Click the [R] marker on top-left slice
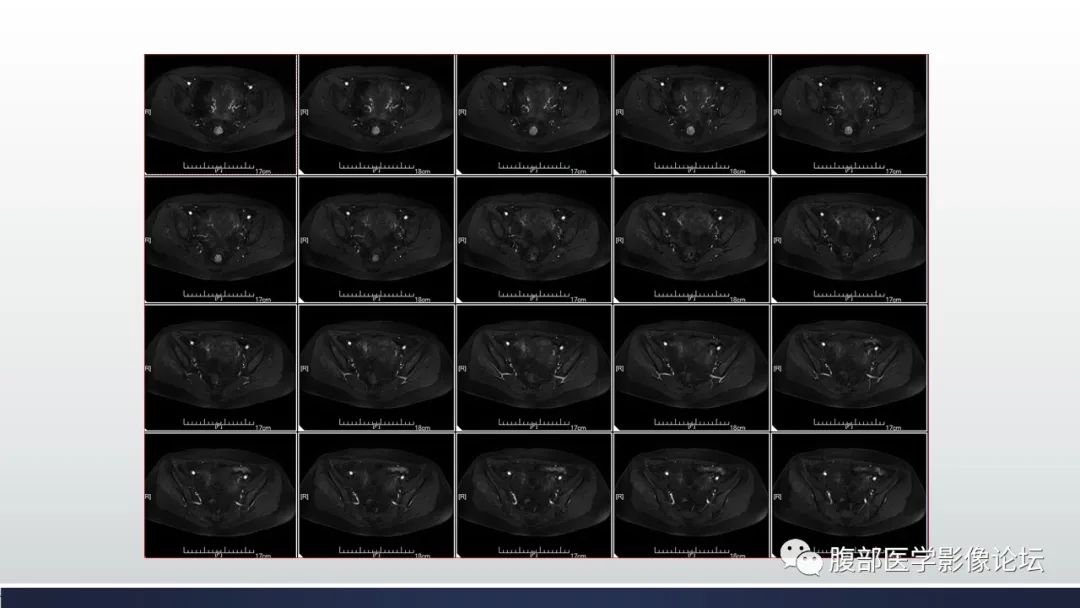The image size is (1080, 608). (149, 112)
